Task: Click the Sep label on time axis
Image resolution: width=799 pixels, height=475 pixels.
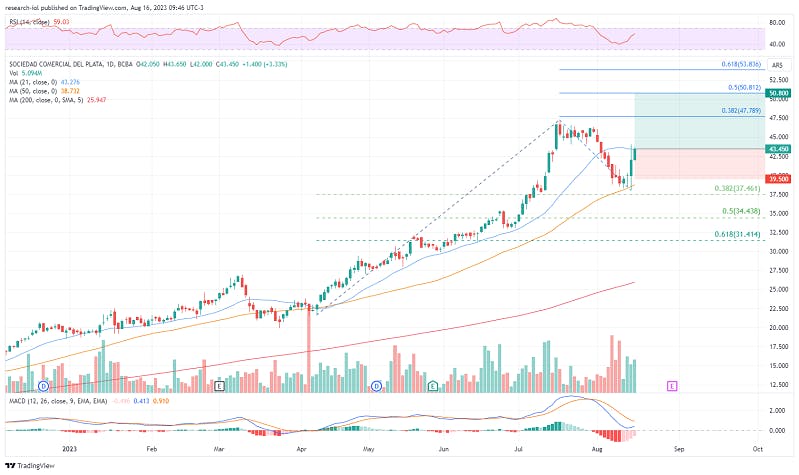Action: (679, 449)
